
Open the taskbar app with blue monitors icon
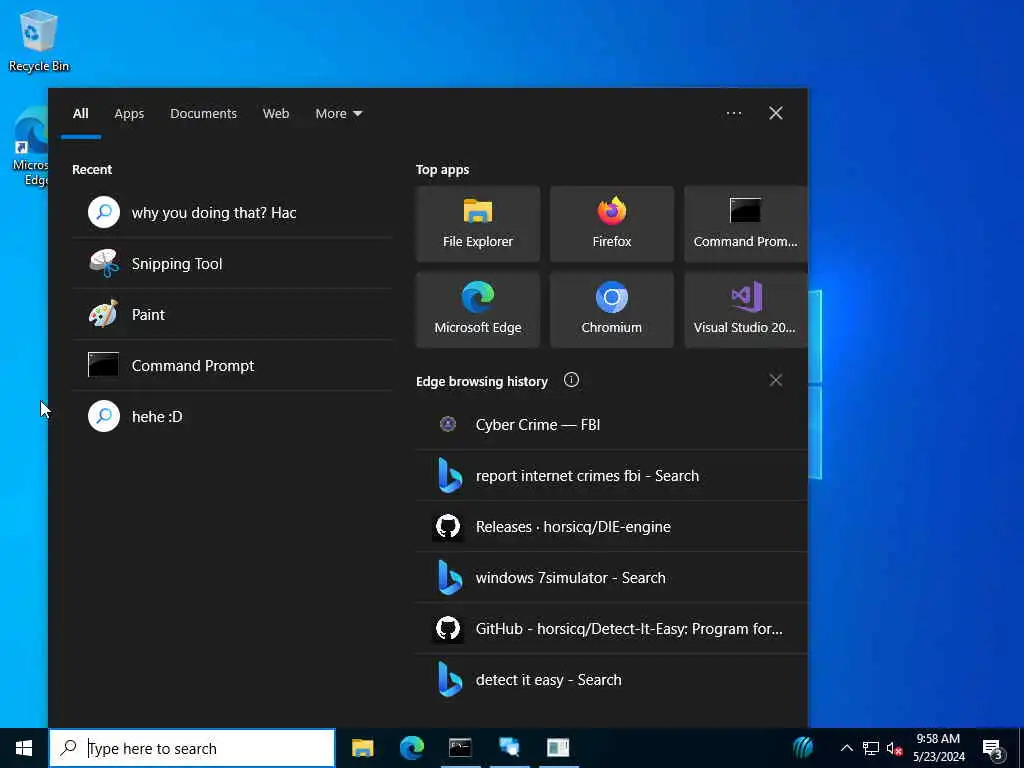[509, 748]
